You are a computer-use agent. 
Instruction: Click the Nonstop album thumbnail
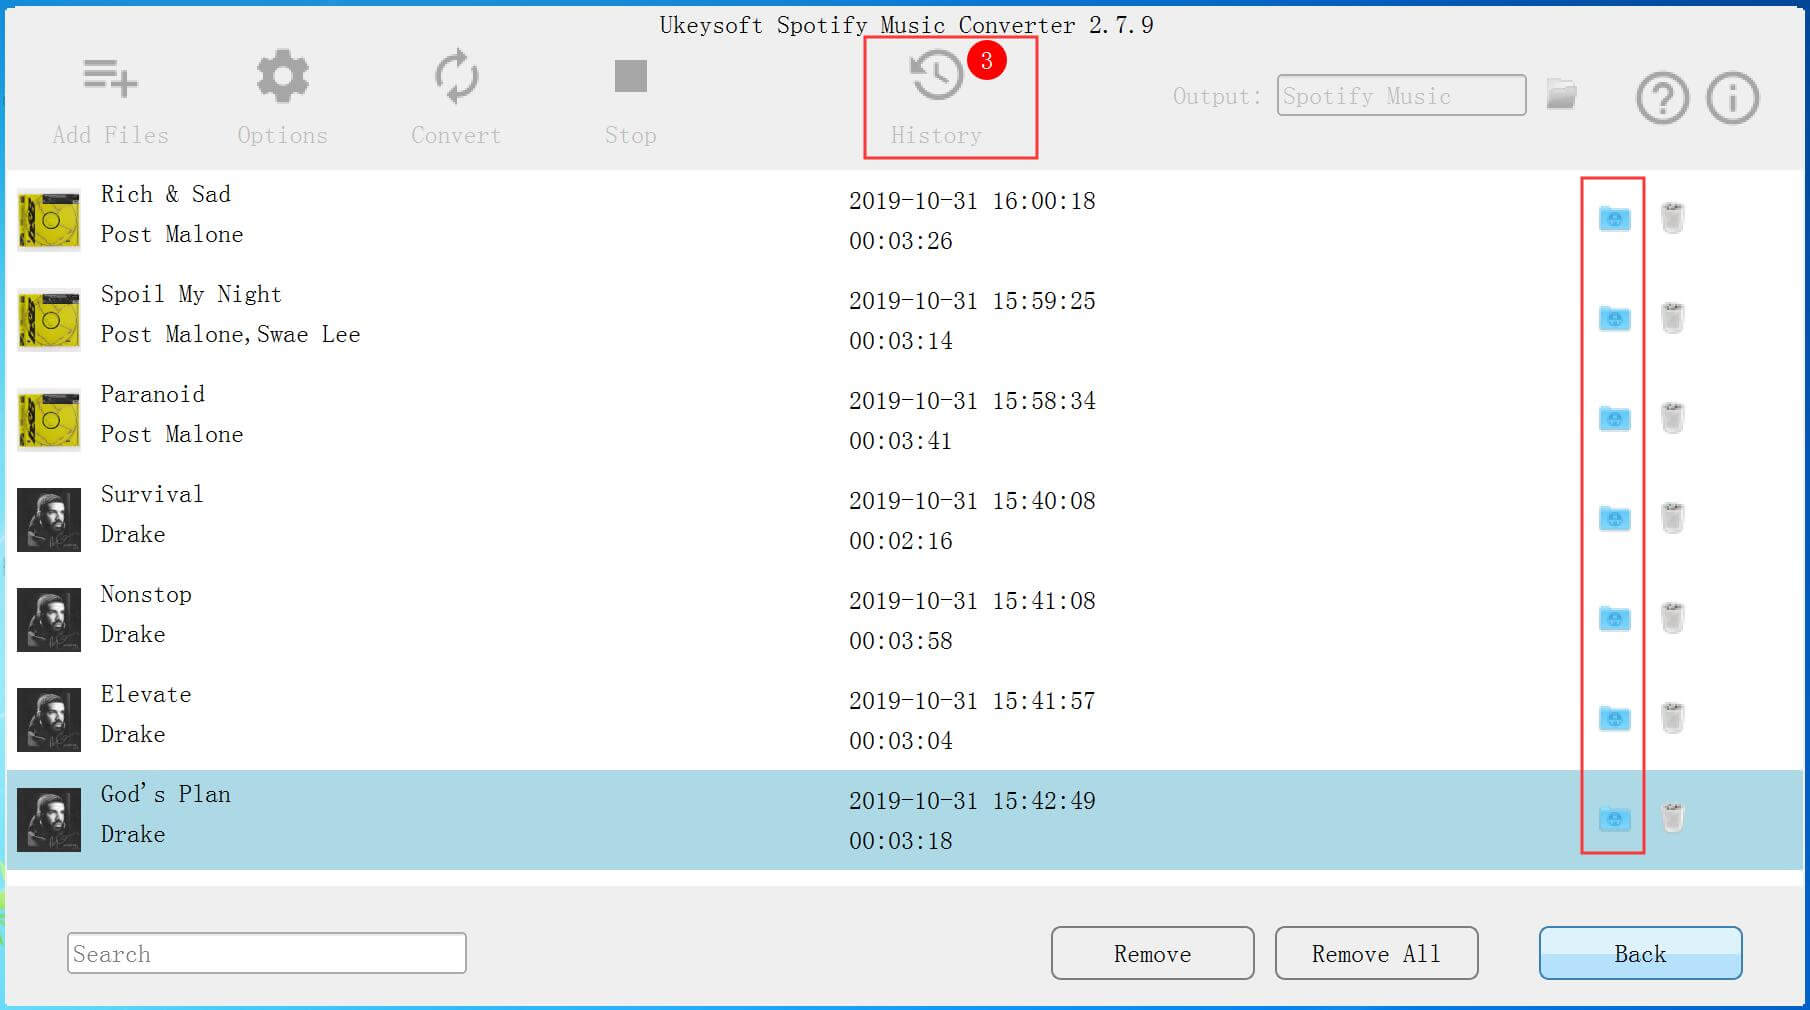49,619
